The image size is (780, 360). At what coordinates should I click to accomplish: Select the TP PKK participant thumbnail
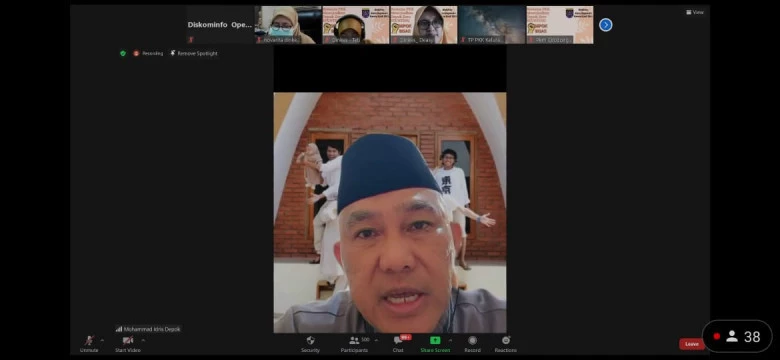pos(491,25)
